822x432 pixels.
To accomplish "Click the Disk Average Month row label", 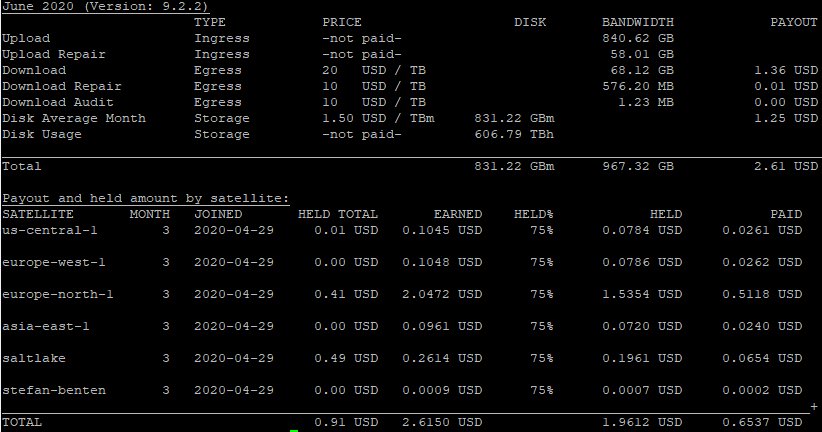I will coord(74,118).
